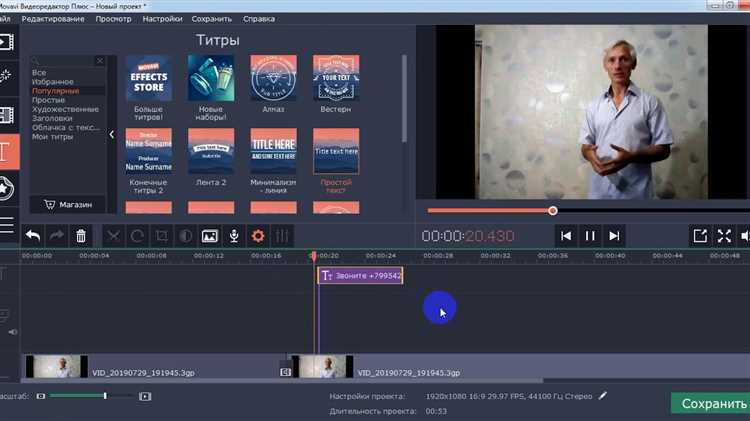Click zoom out timeline icon
The height and width of the screenshot is (421, 750).
pos(41,396)
